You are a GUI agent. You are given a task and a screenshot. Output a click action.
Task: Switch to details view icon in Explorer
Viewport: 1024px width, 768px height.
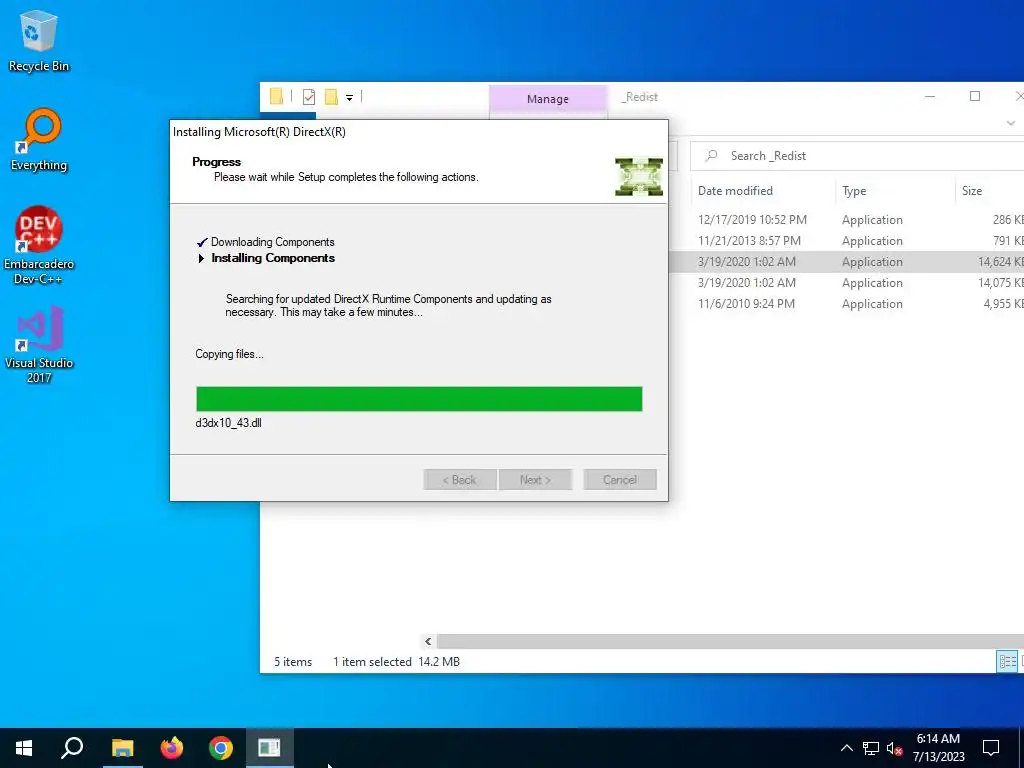1007,662
